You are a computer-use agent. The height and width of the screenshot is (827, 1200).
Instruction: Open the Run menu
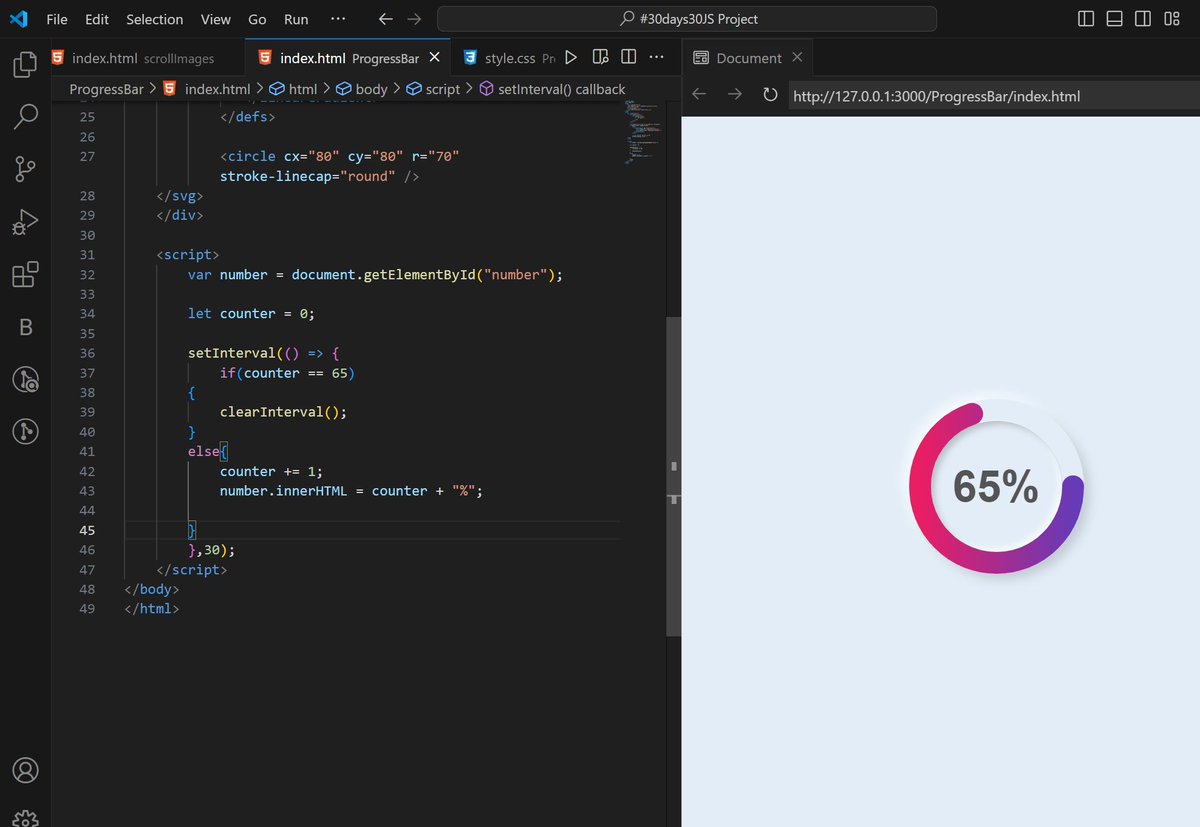coord(295,18)
